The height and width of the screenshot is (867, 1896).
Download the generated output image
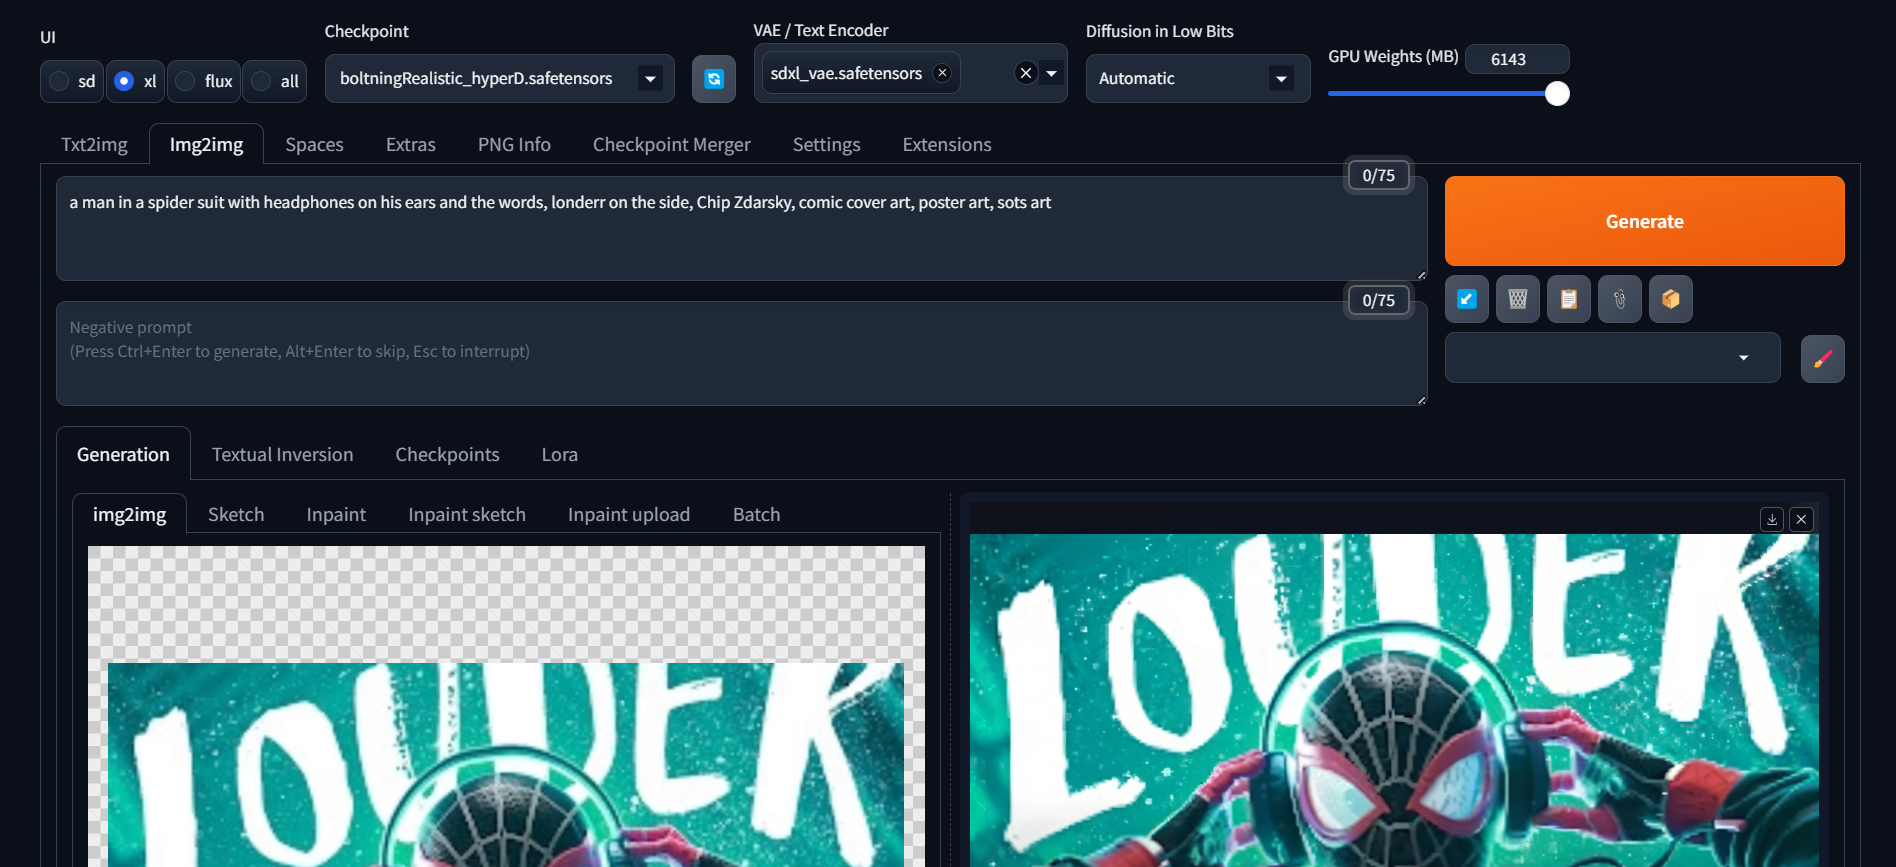pos(1771,519)
